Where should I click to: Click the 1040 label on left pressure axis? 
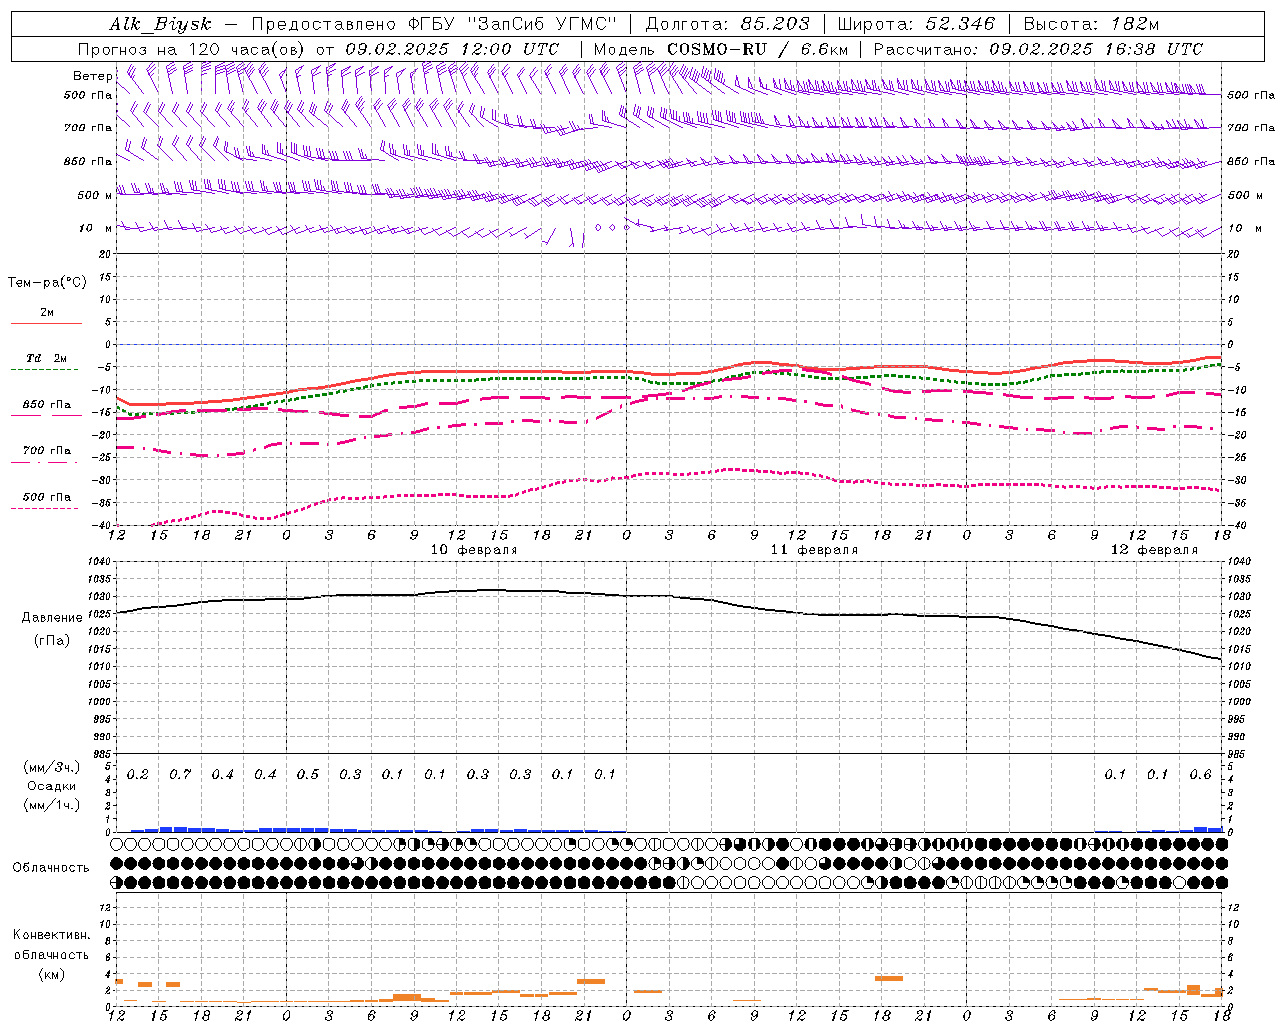point(99,561)
